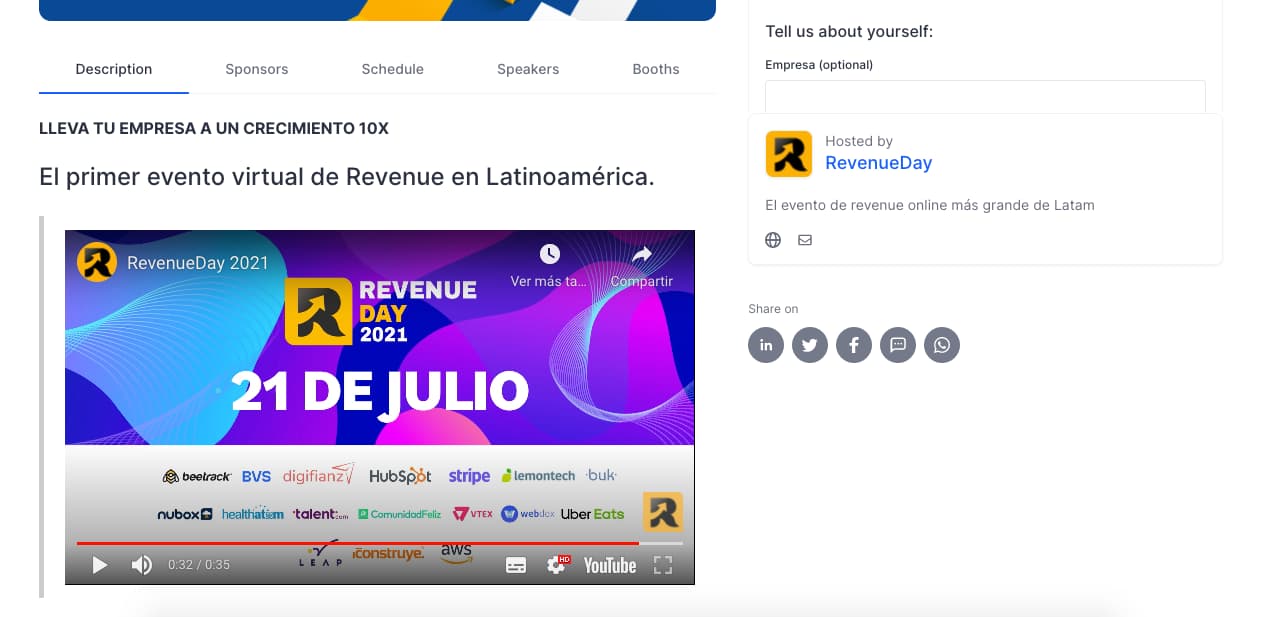
Task: Open the Speakers tab
Action: 528,69
